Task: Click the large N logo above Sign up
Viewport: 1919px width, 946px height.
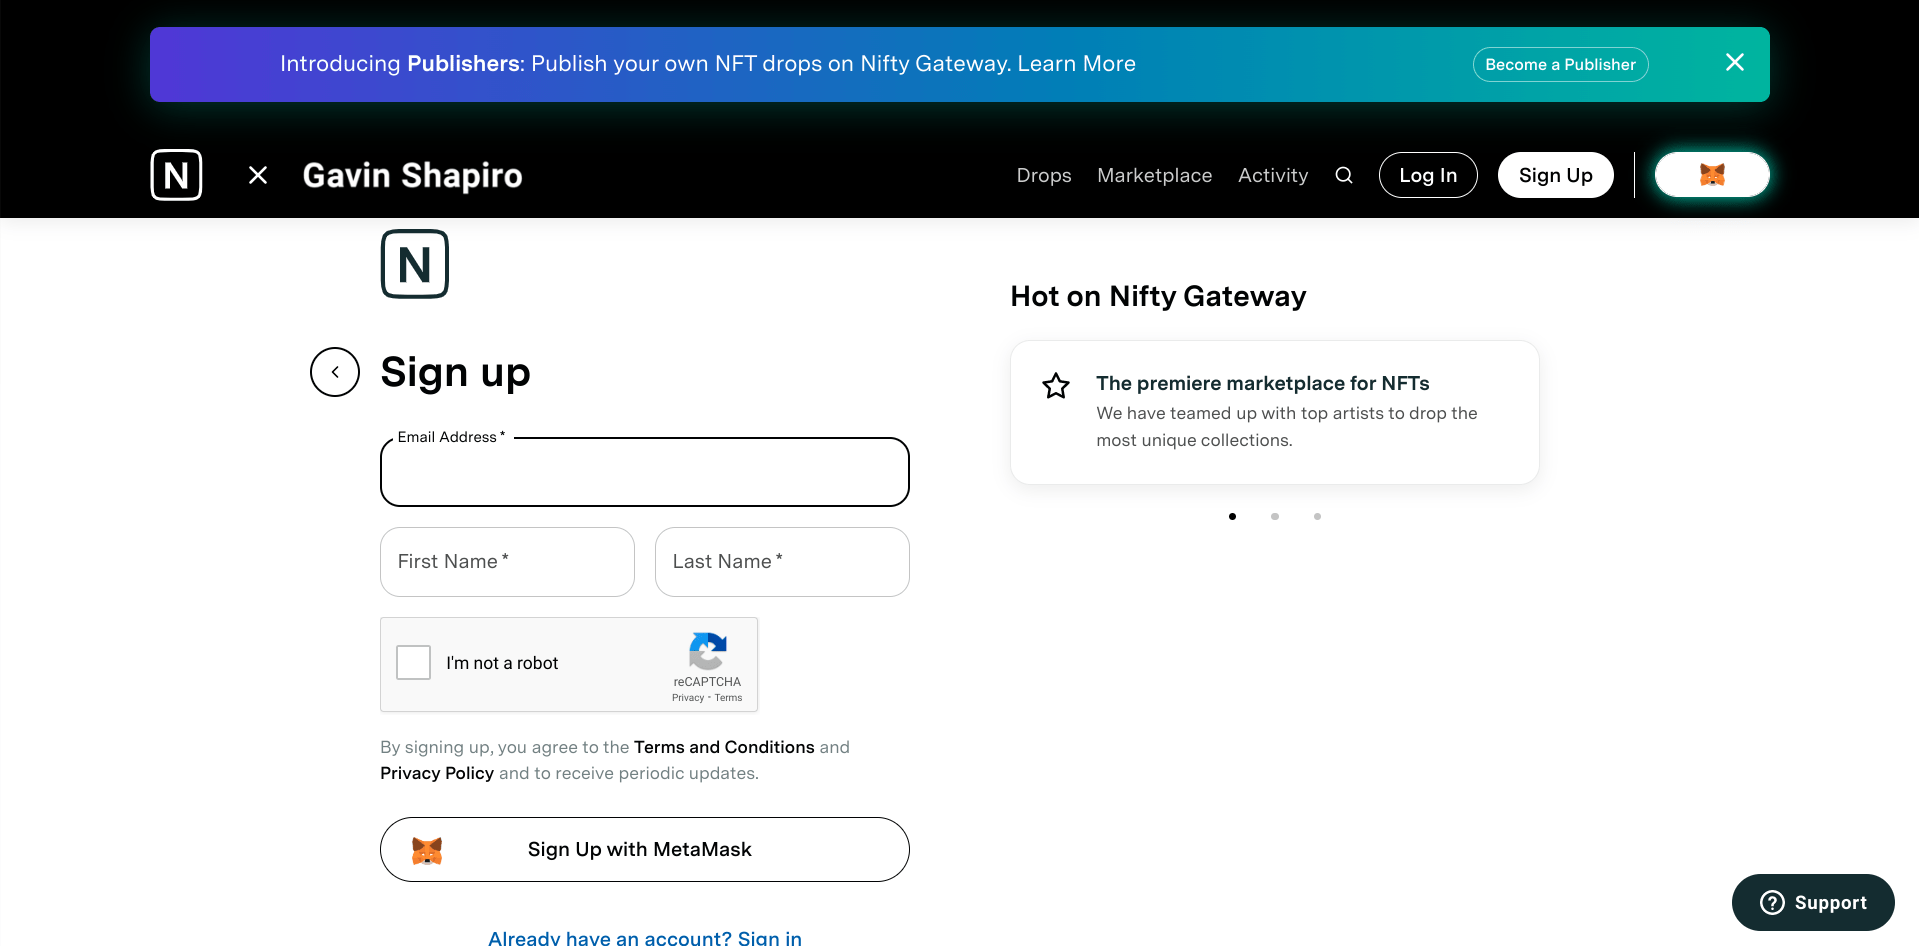Action: click(x=415, y=265)
